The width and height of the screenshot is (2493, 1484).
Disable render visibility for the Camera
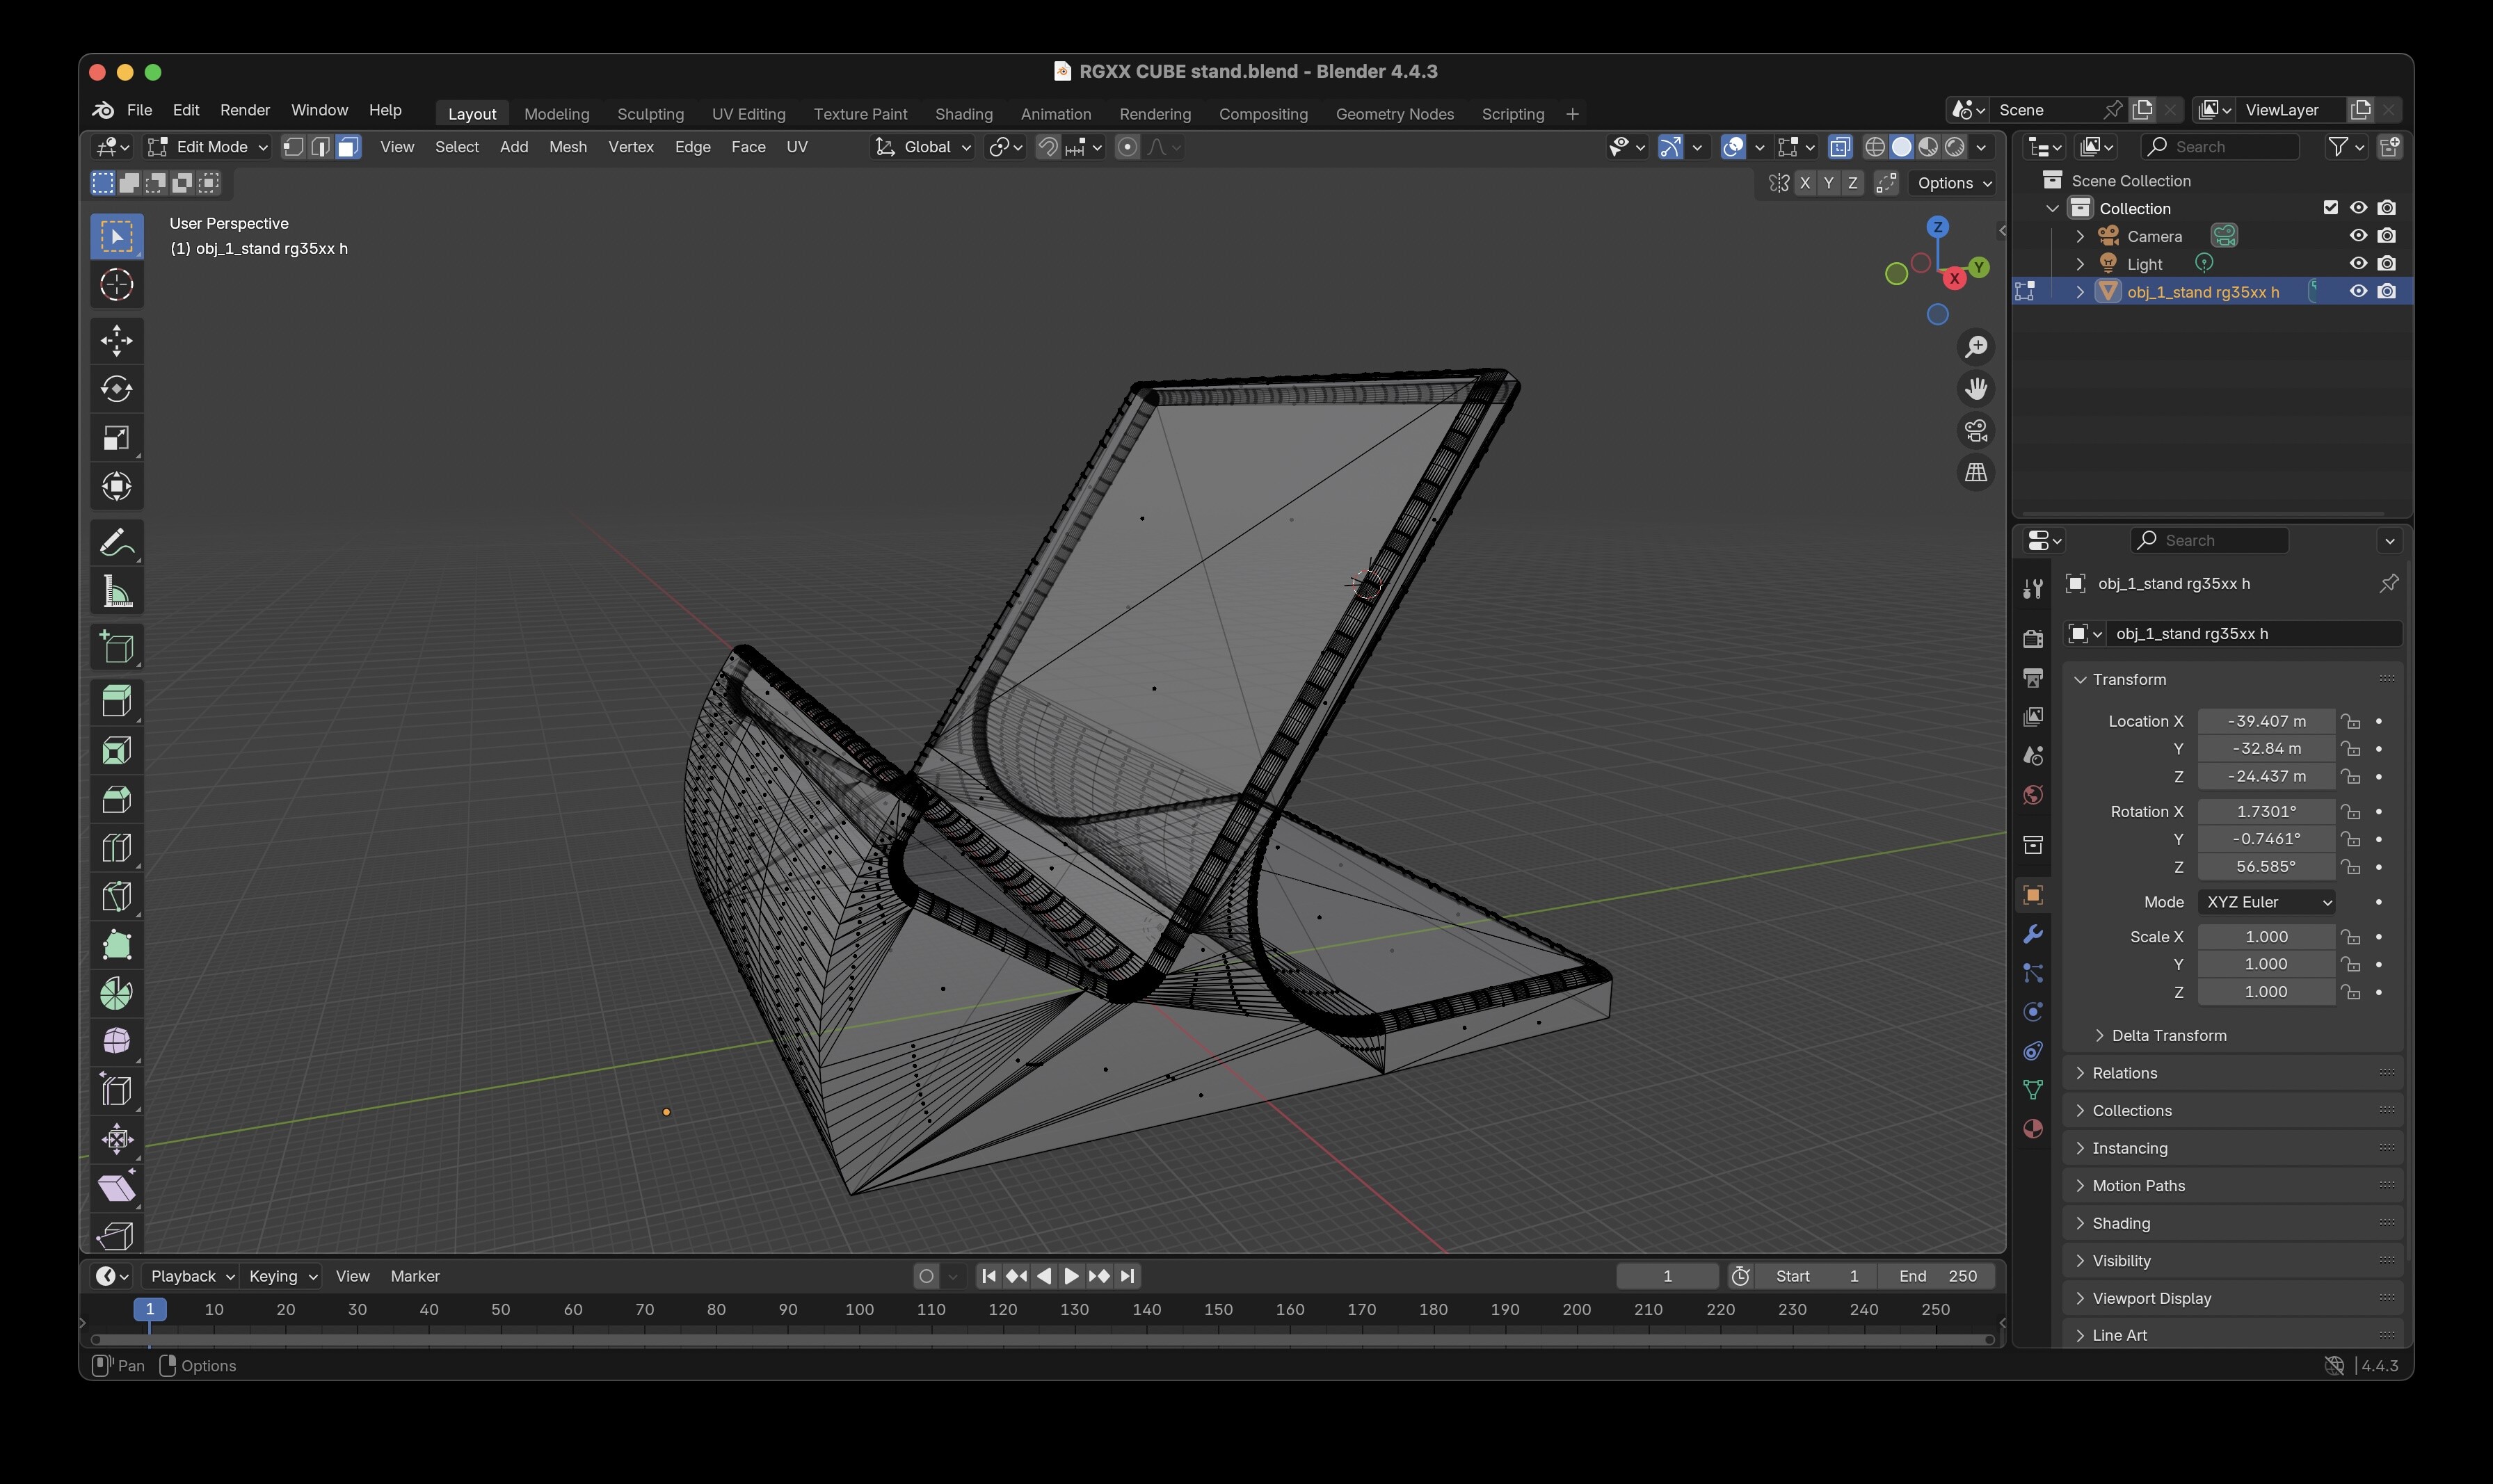click(x=2387, y=235)
